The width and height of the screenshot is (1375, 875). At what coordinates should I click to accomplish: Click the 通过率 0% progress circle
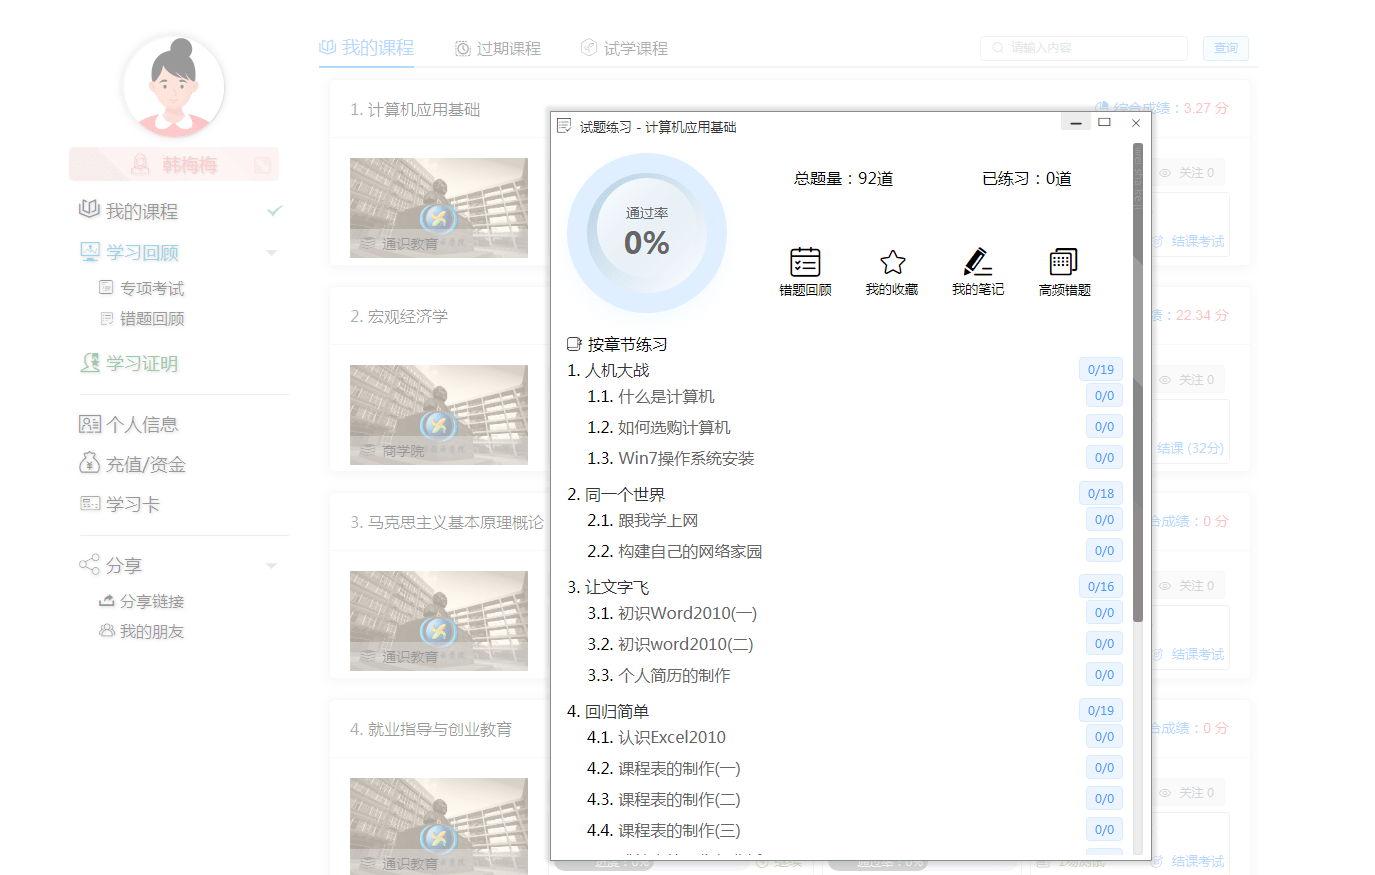(646, 232)
